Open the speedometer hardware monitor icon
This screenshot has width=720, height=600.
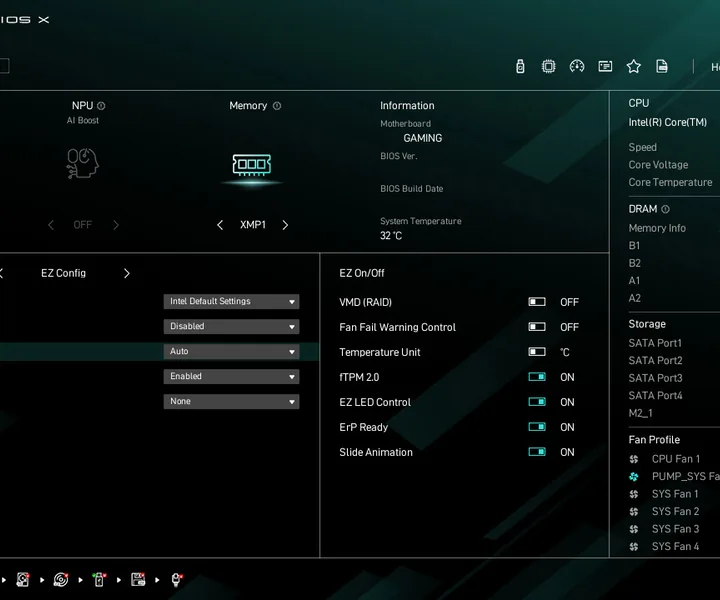[577, 67]
